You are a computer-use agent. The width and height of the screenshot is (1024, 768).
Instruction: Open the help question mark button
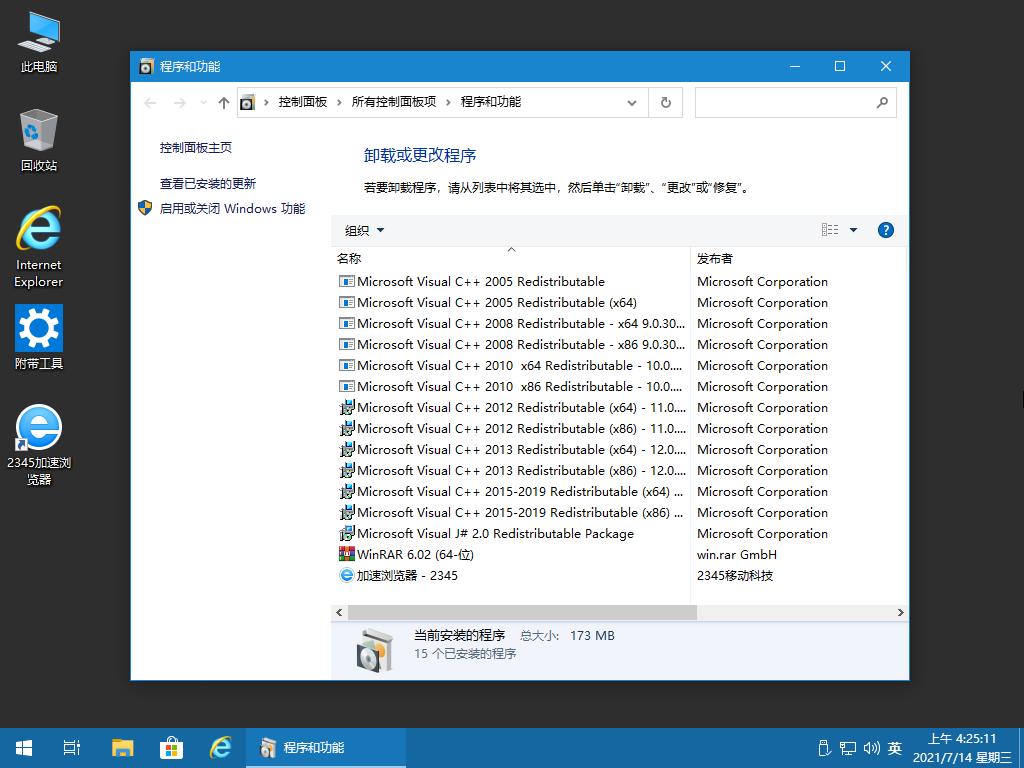point(886,230)
